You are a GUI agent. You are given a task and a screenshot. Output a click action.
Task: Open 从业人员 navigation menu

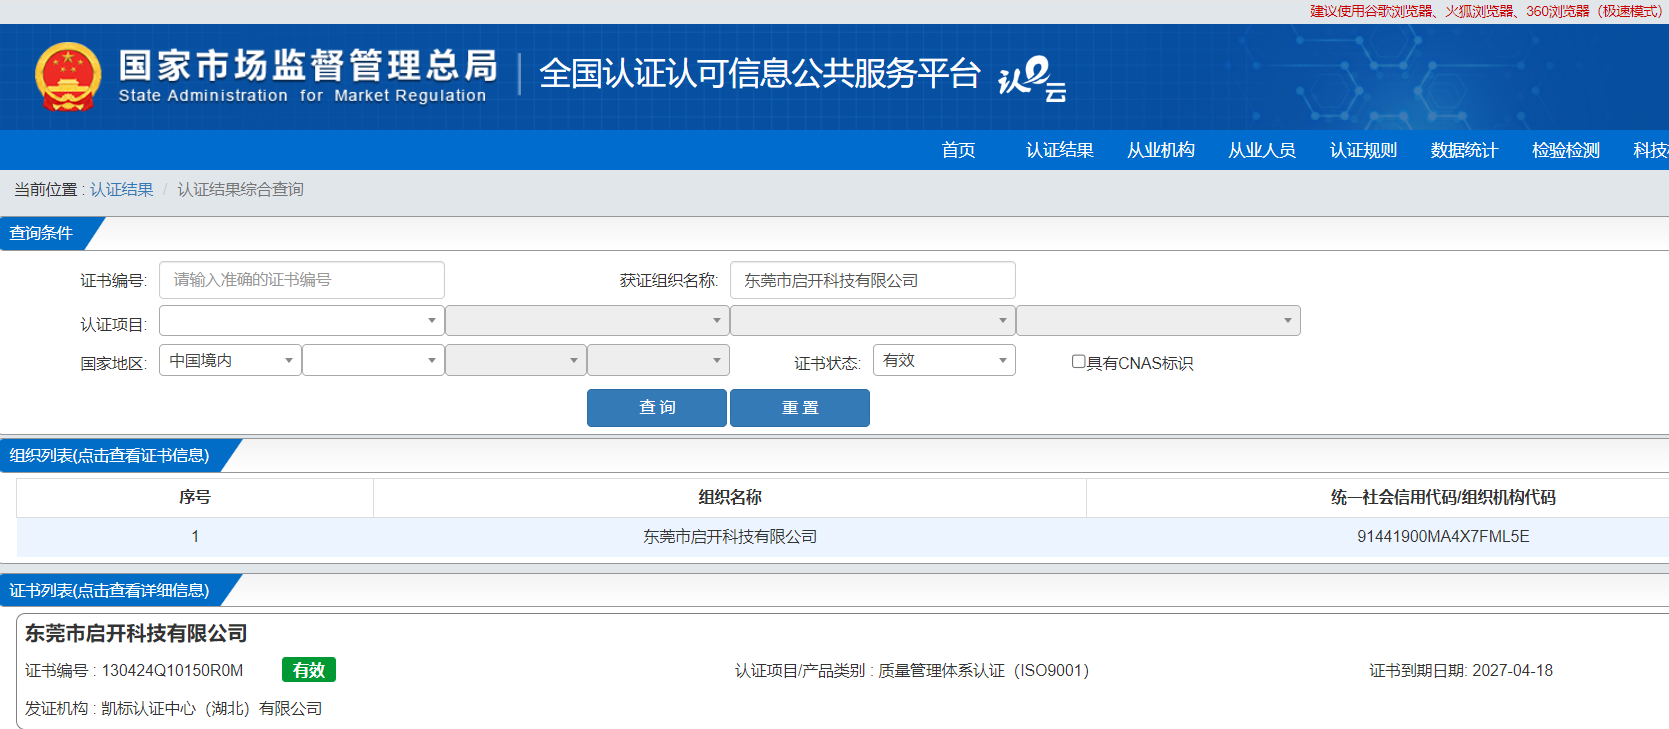[x=1262, y=150]
